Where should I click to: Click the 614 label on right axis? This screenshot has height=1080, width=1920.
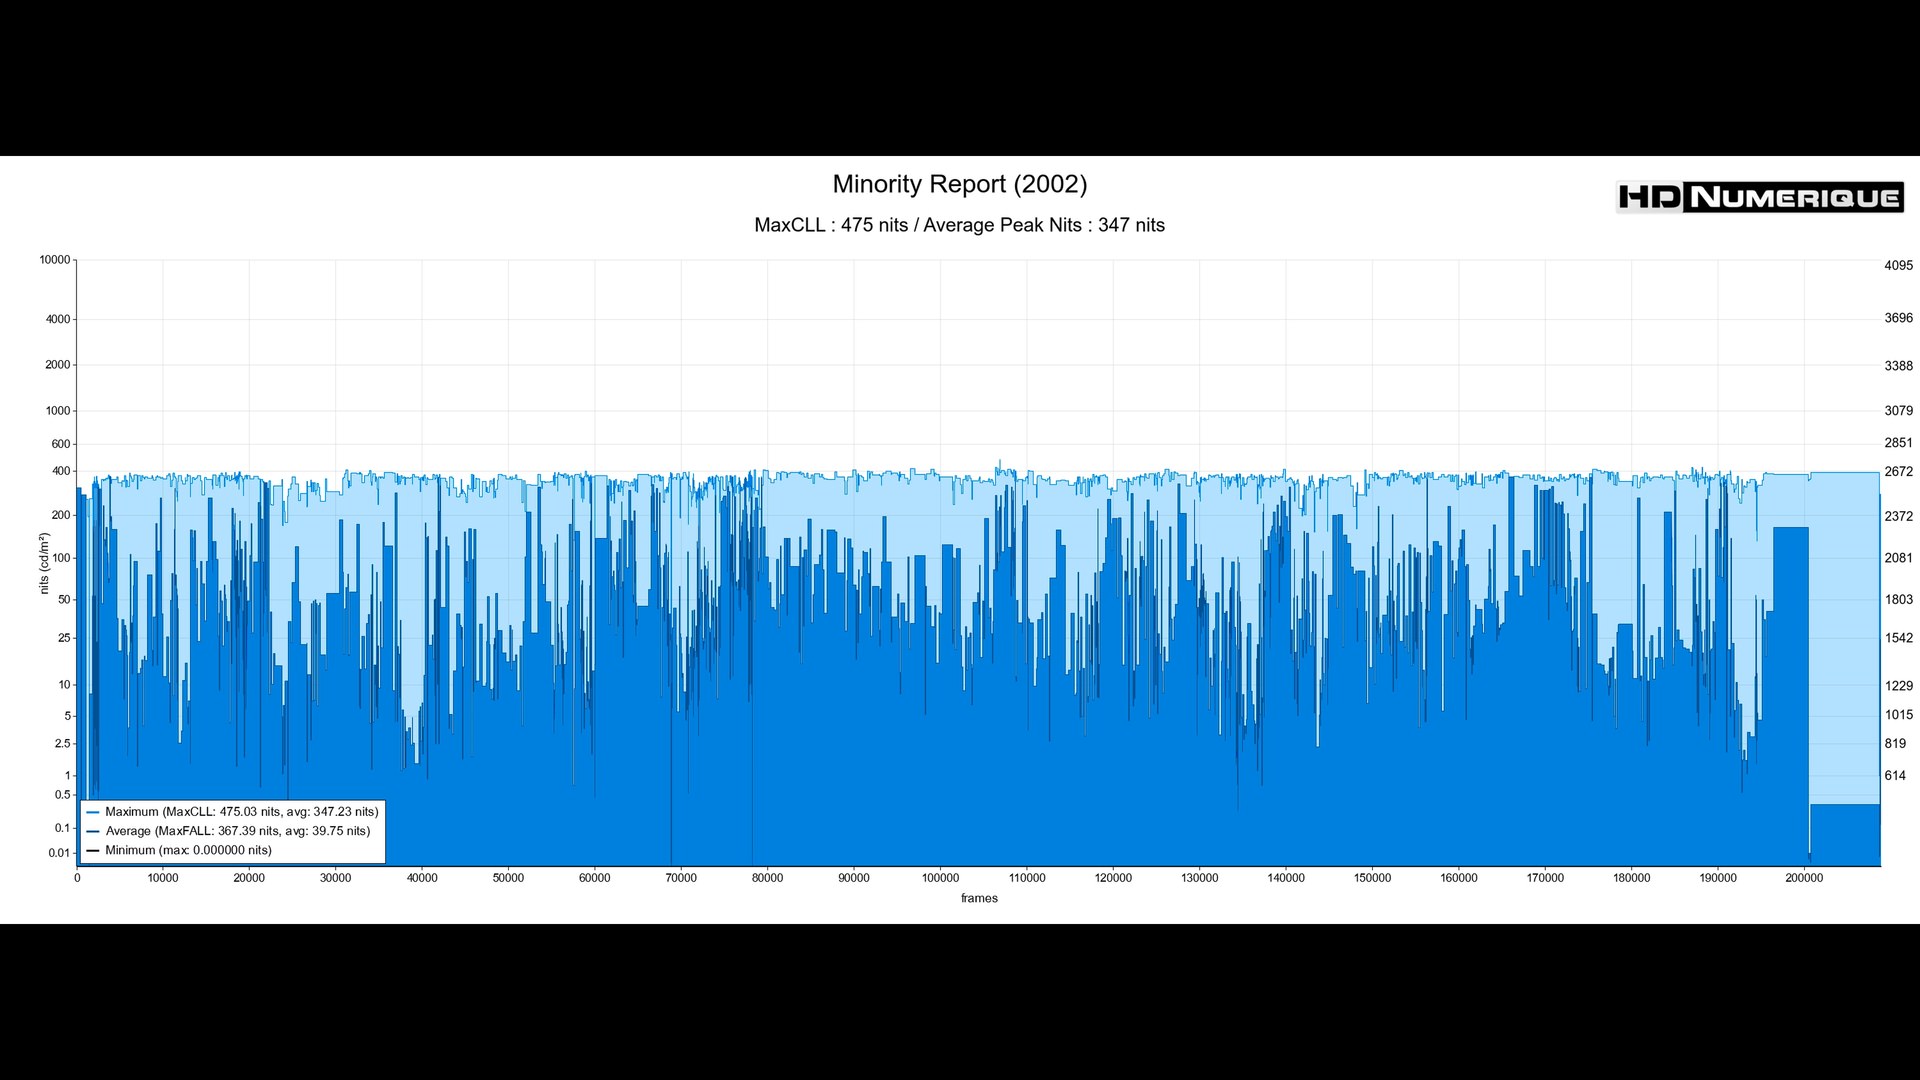pyautogui.click(x=1895, y=776)
